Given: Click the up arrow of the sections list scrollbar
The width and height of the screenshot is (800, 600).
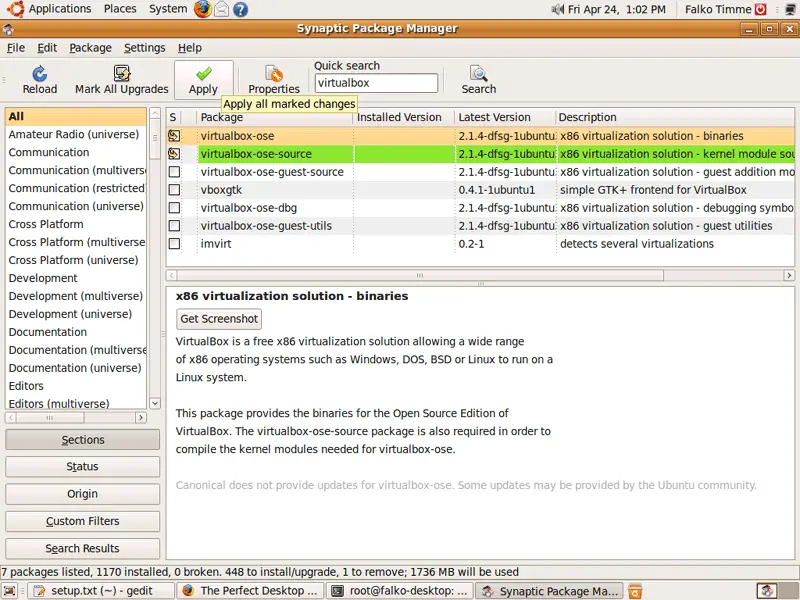Looking at the screenshot, I should pyautogui.click(x=155, y=113).
